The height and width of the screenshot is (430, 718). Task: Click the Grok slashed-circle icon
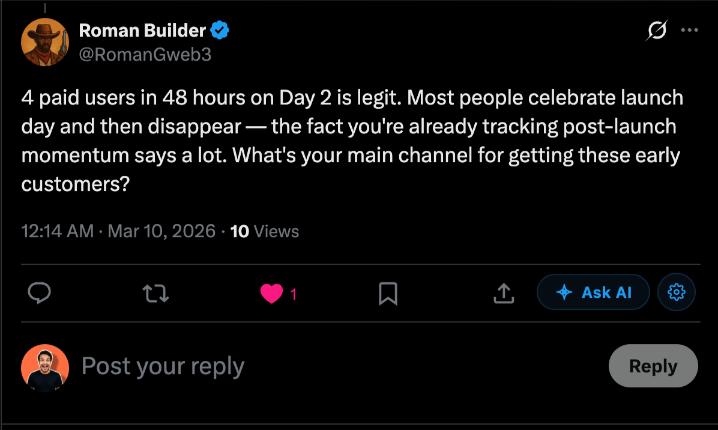(657, 31)
